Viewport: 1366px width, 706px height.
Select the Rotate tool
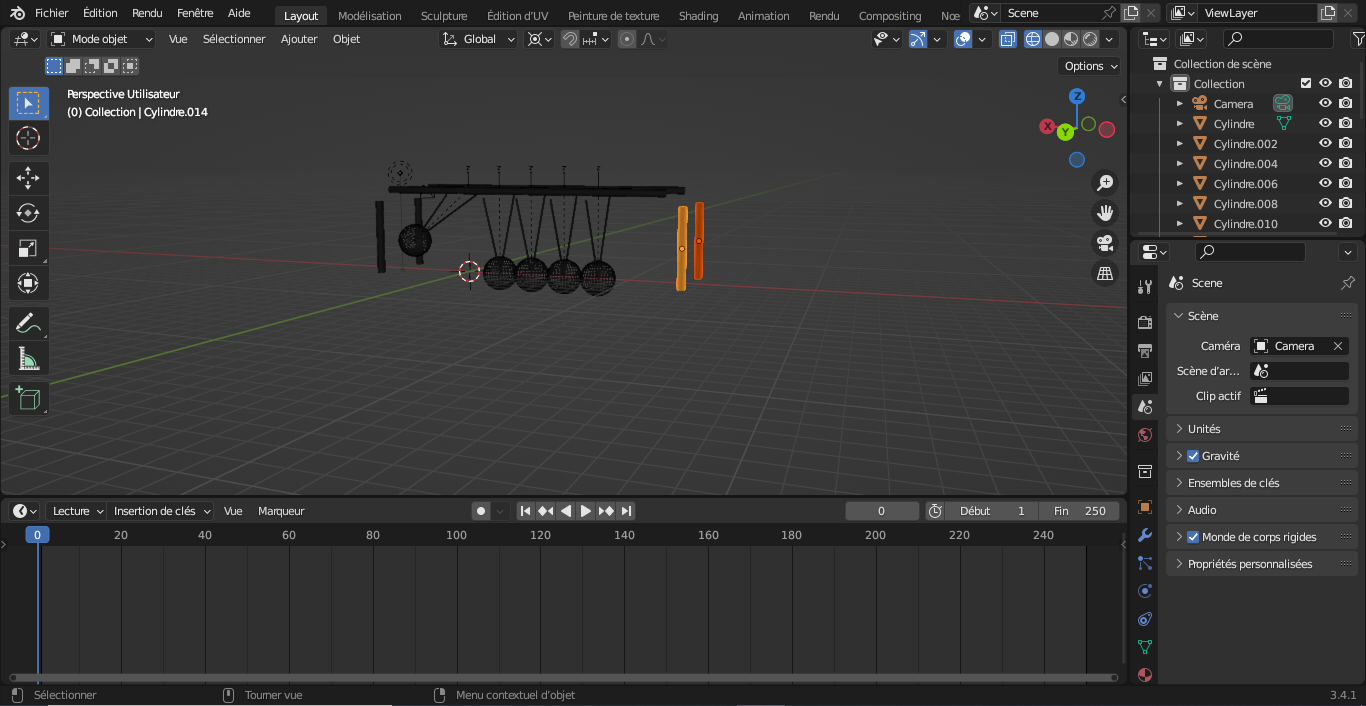(28, 213)
